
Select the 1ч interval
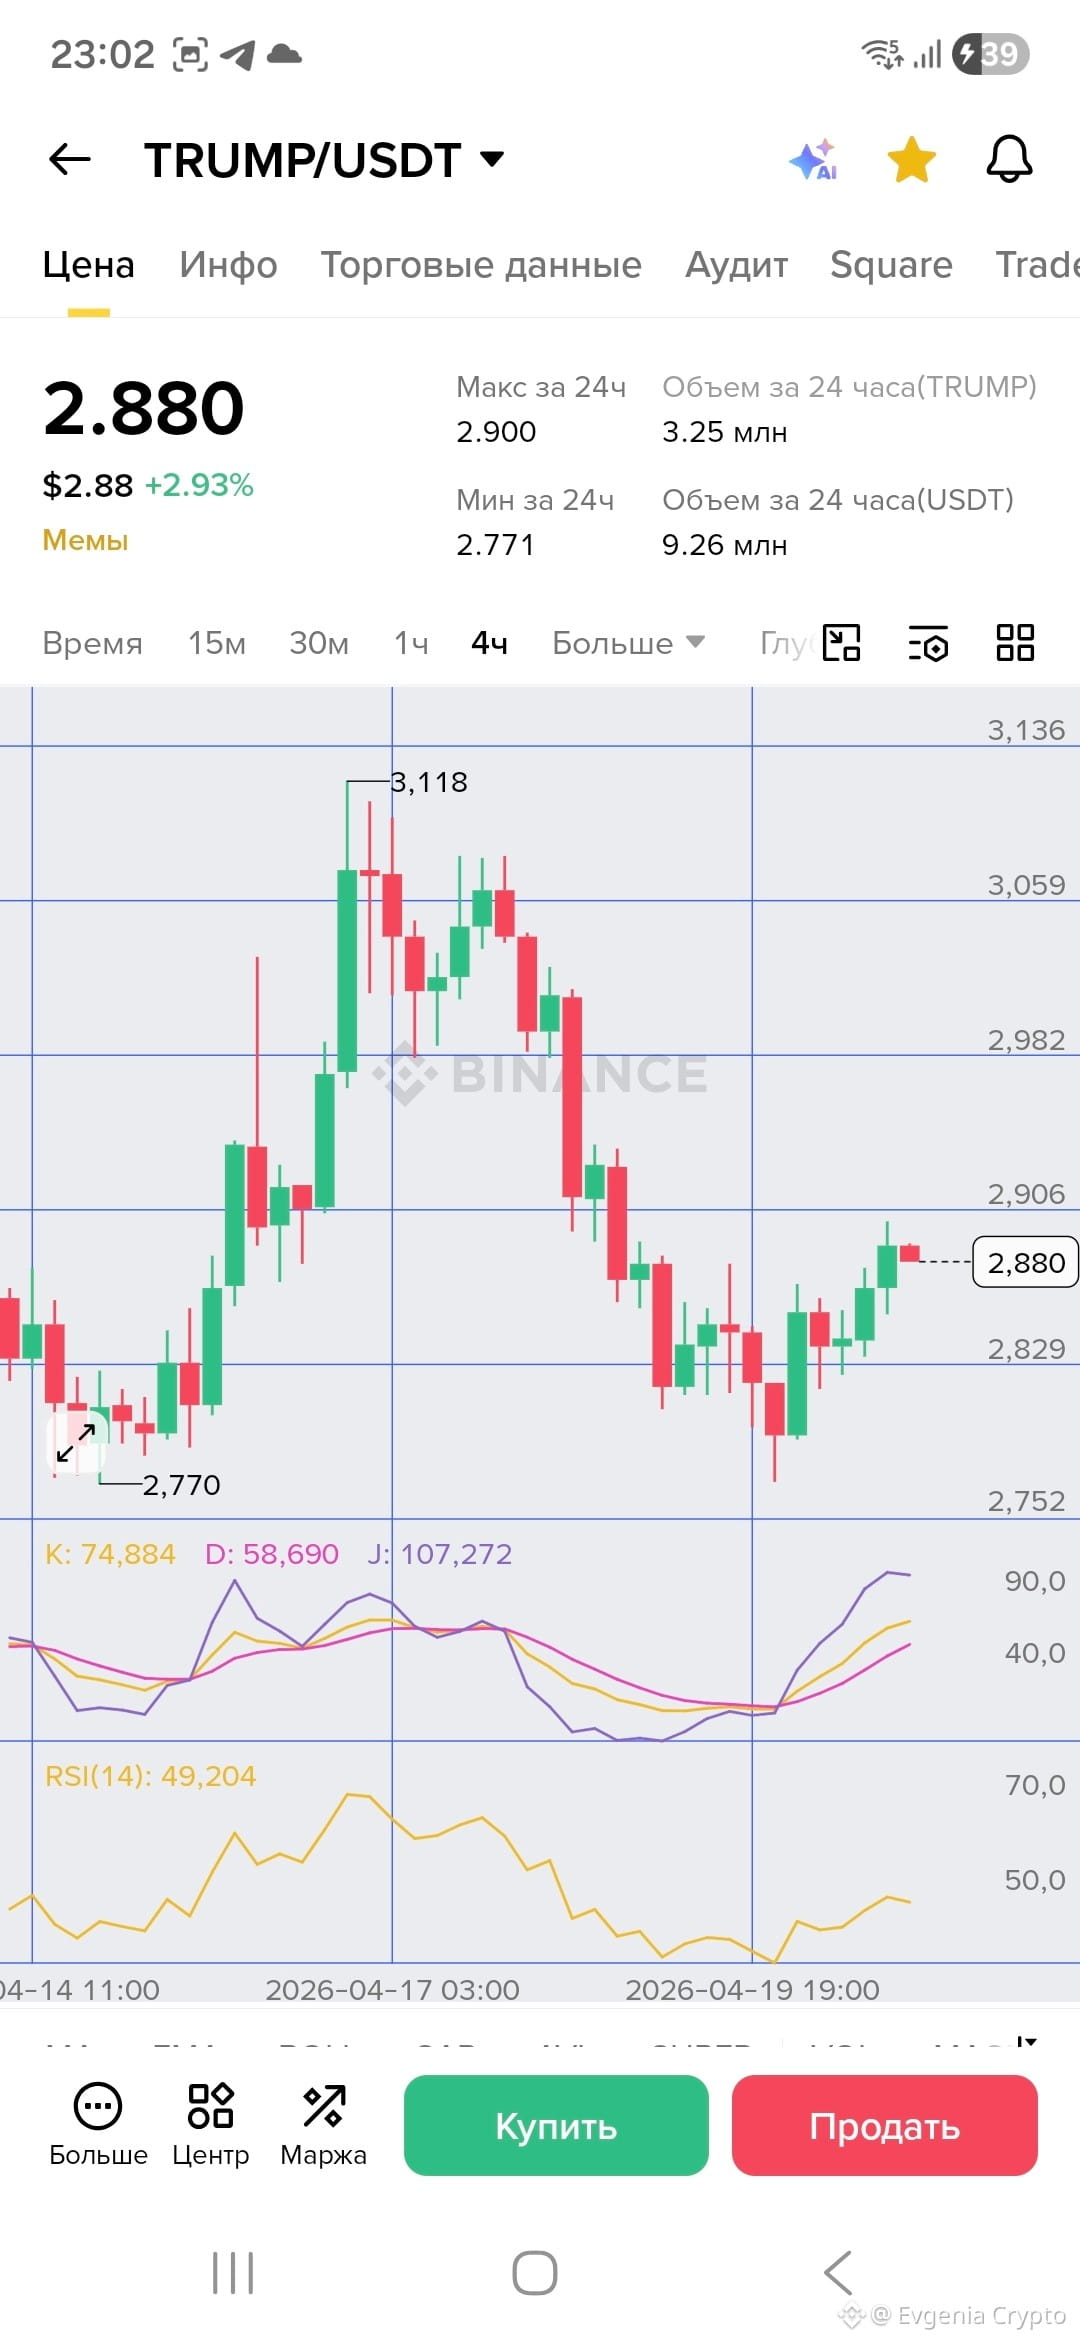coord(411,643)
